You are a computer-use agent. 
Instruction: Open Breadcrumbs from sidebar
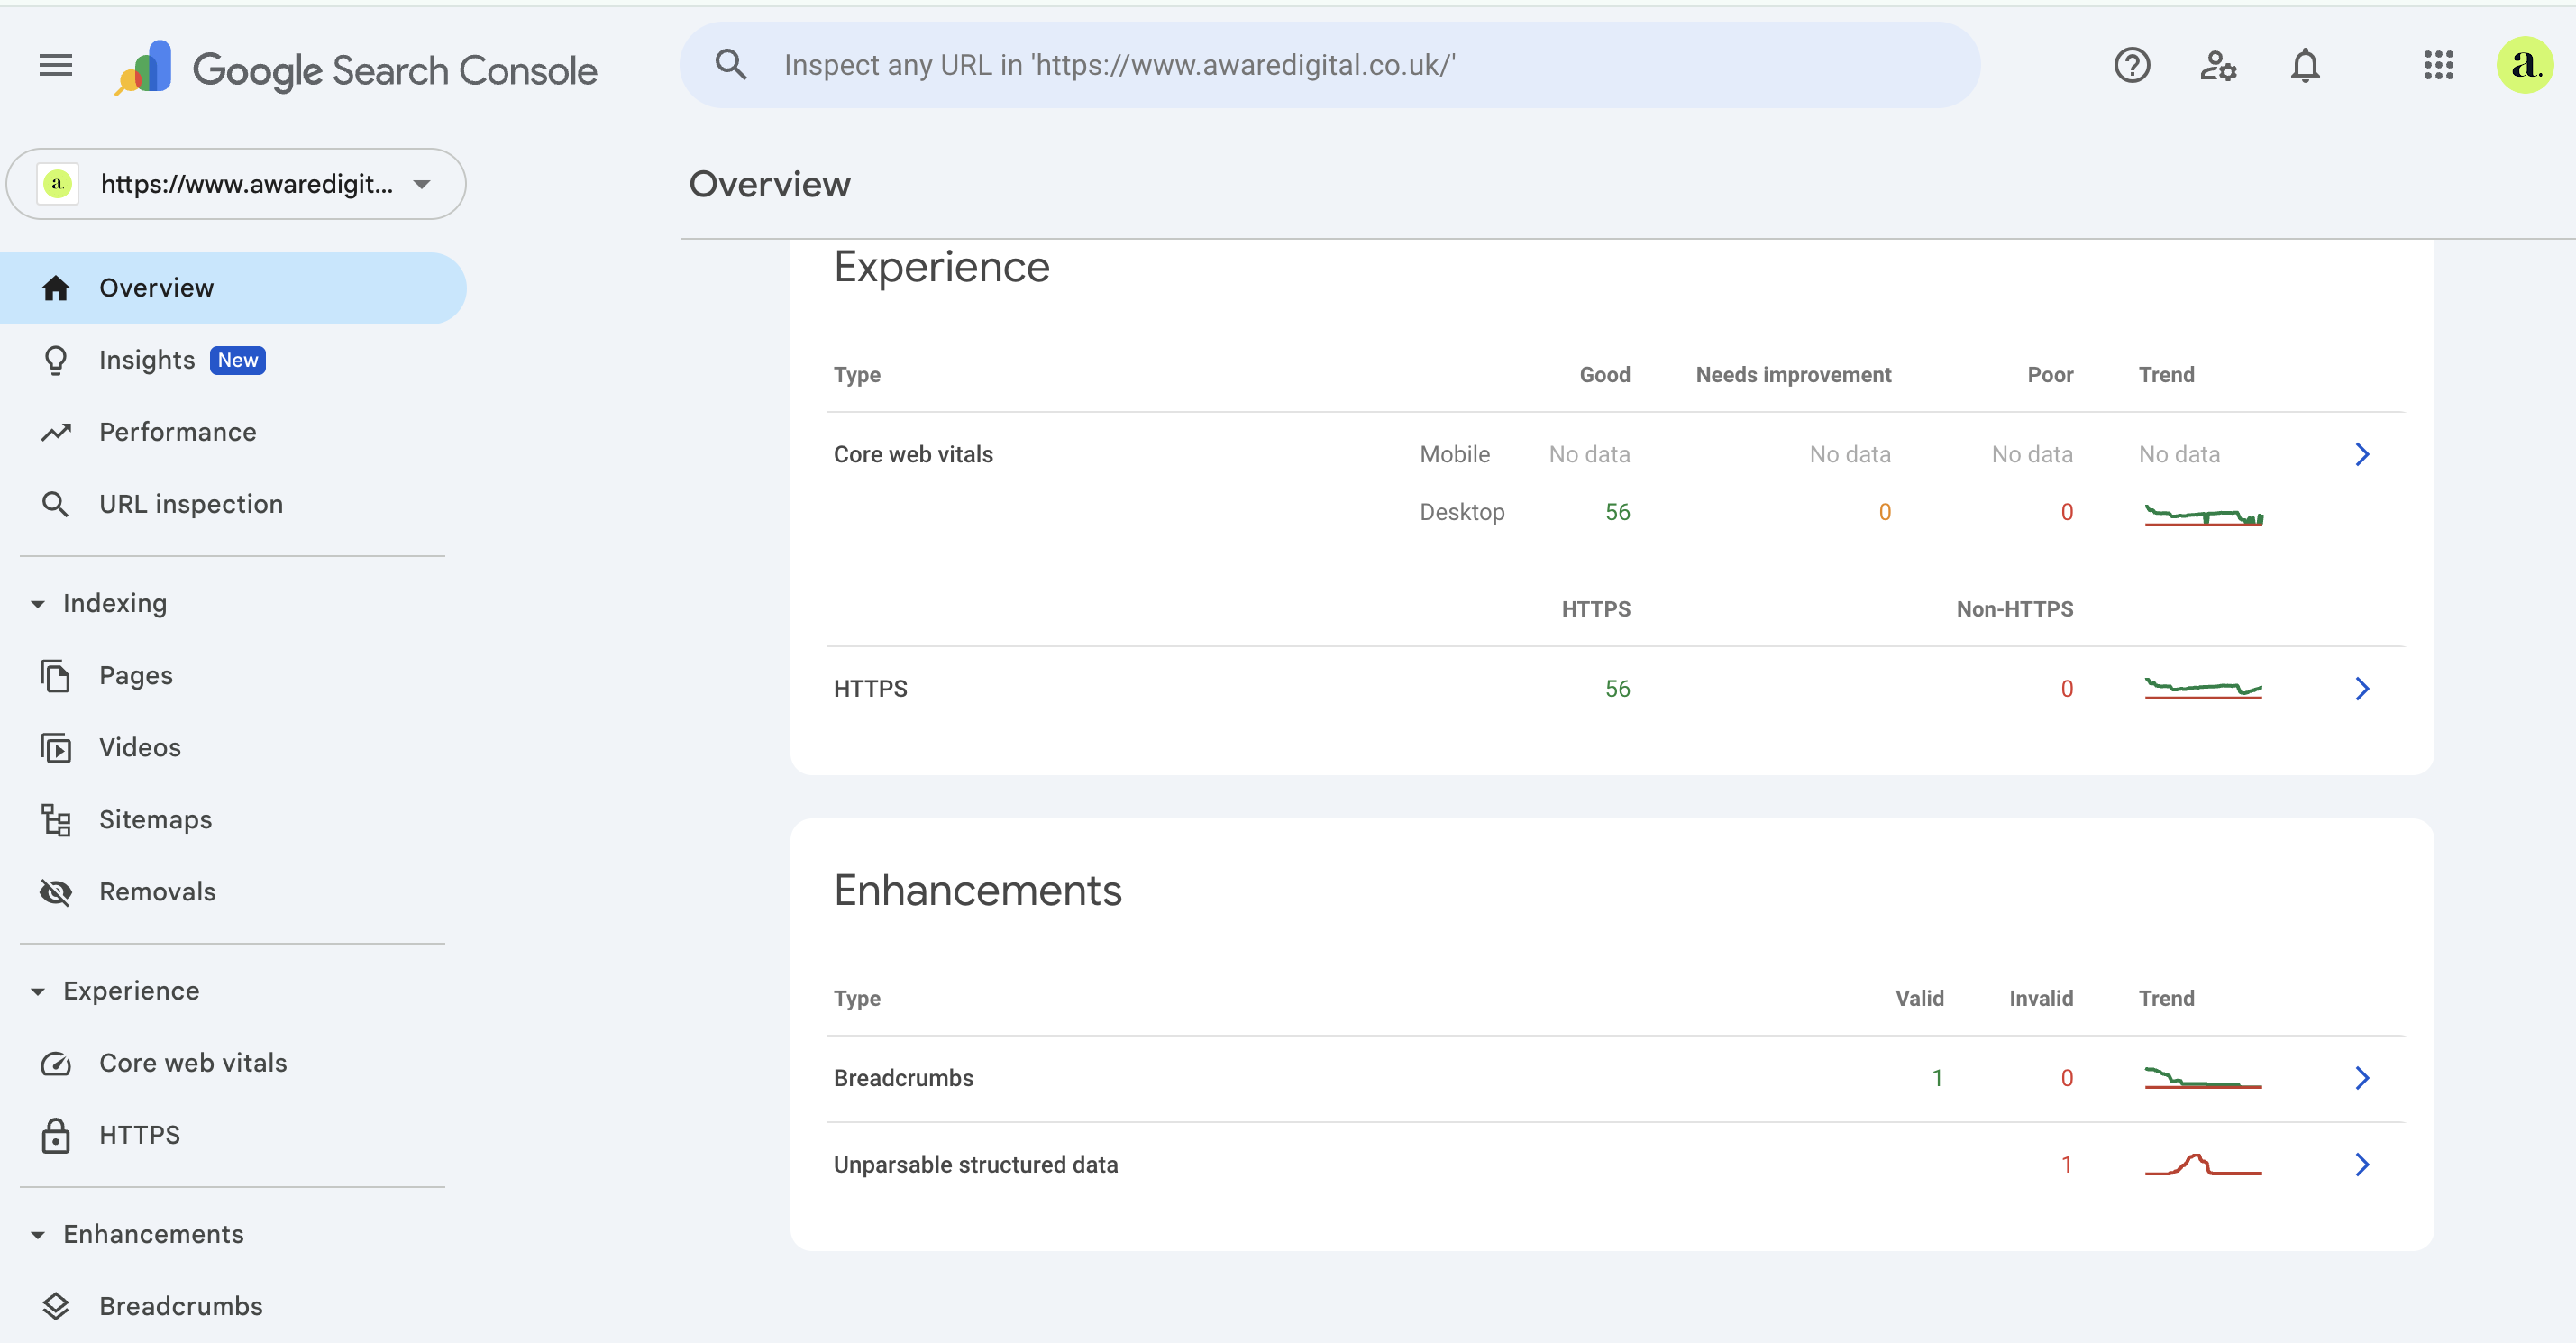click(233, 1306)
